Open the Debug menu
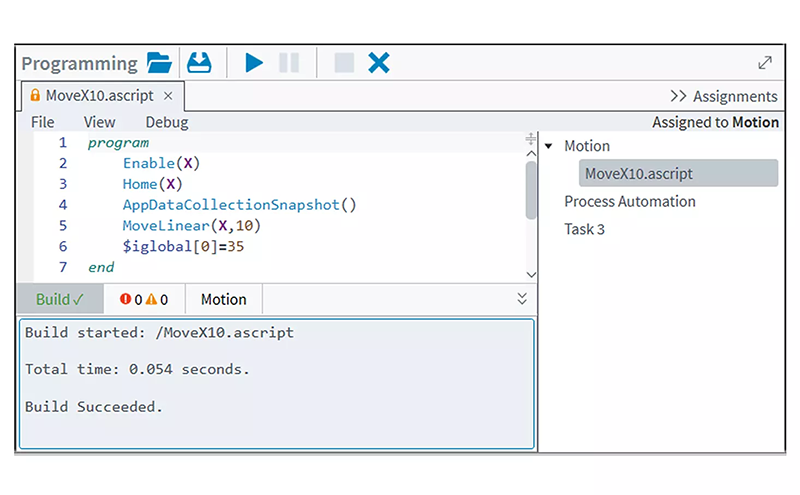 point(166,122)
